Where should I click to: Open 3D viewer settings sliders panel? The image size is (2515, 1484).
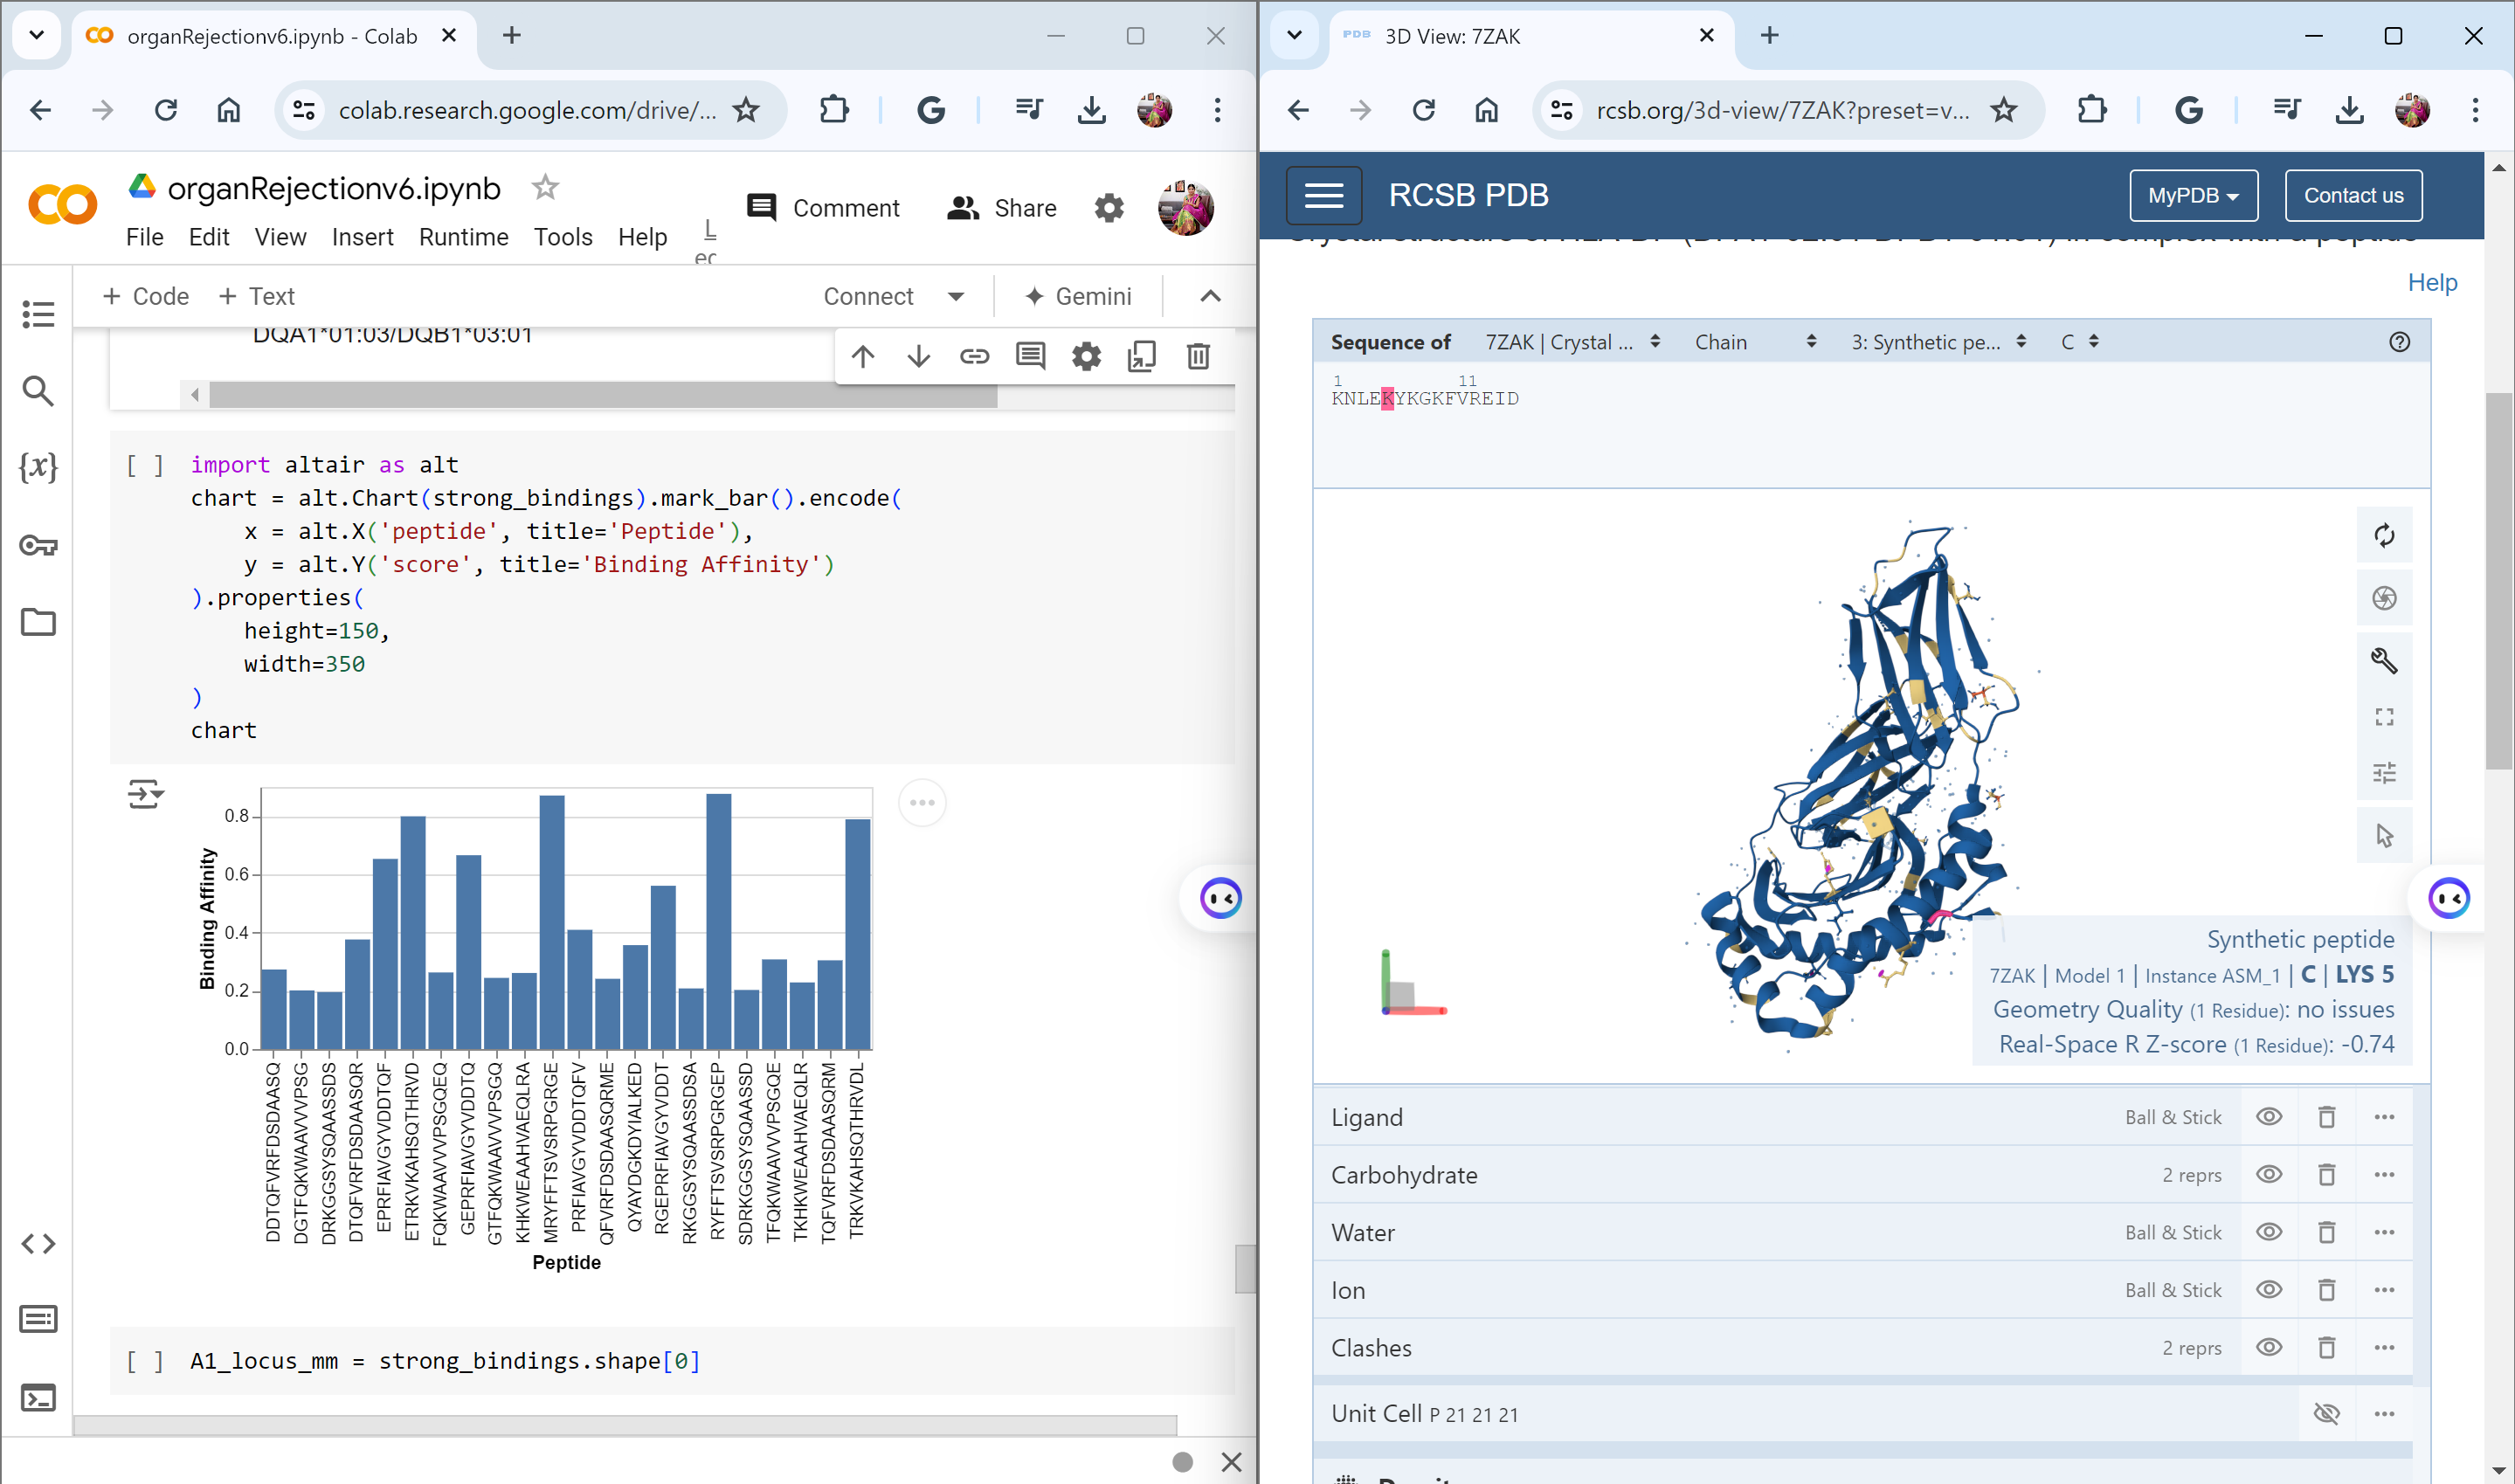(2384, 773)
